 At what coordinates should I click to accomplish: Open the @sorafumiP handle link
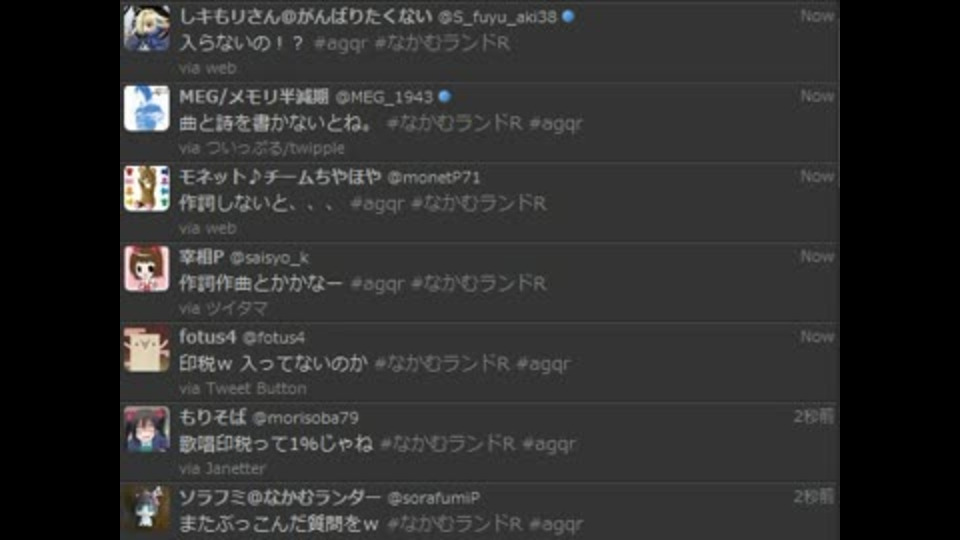point(434,498)
